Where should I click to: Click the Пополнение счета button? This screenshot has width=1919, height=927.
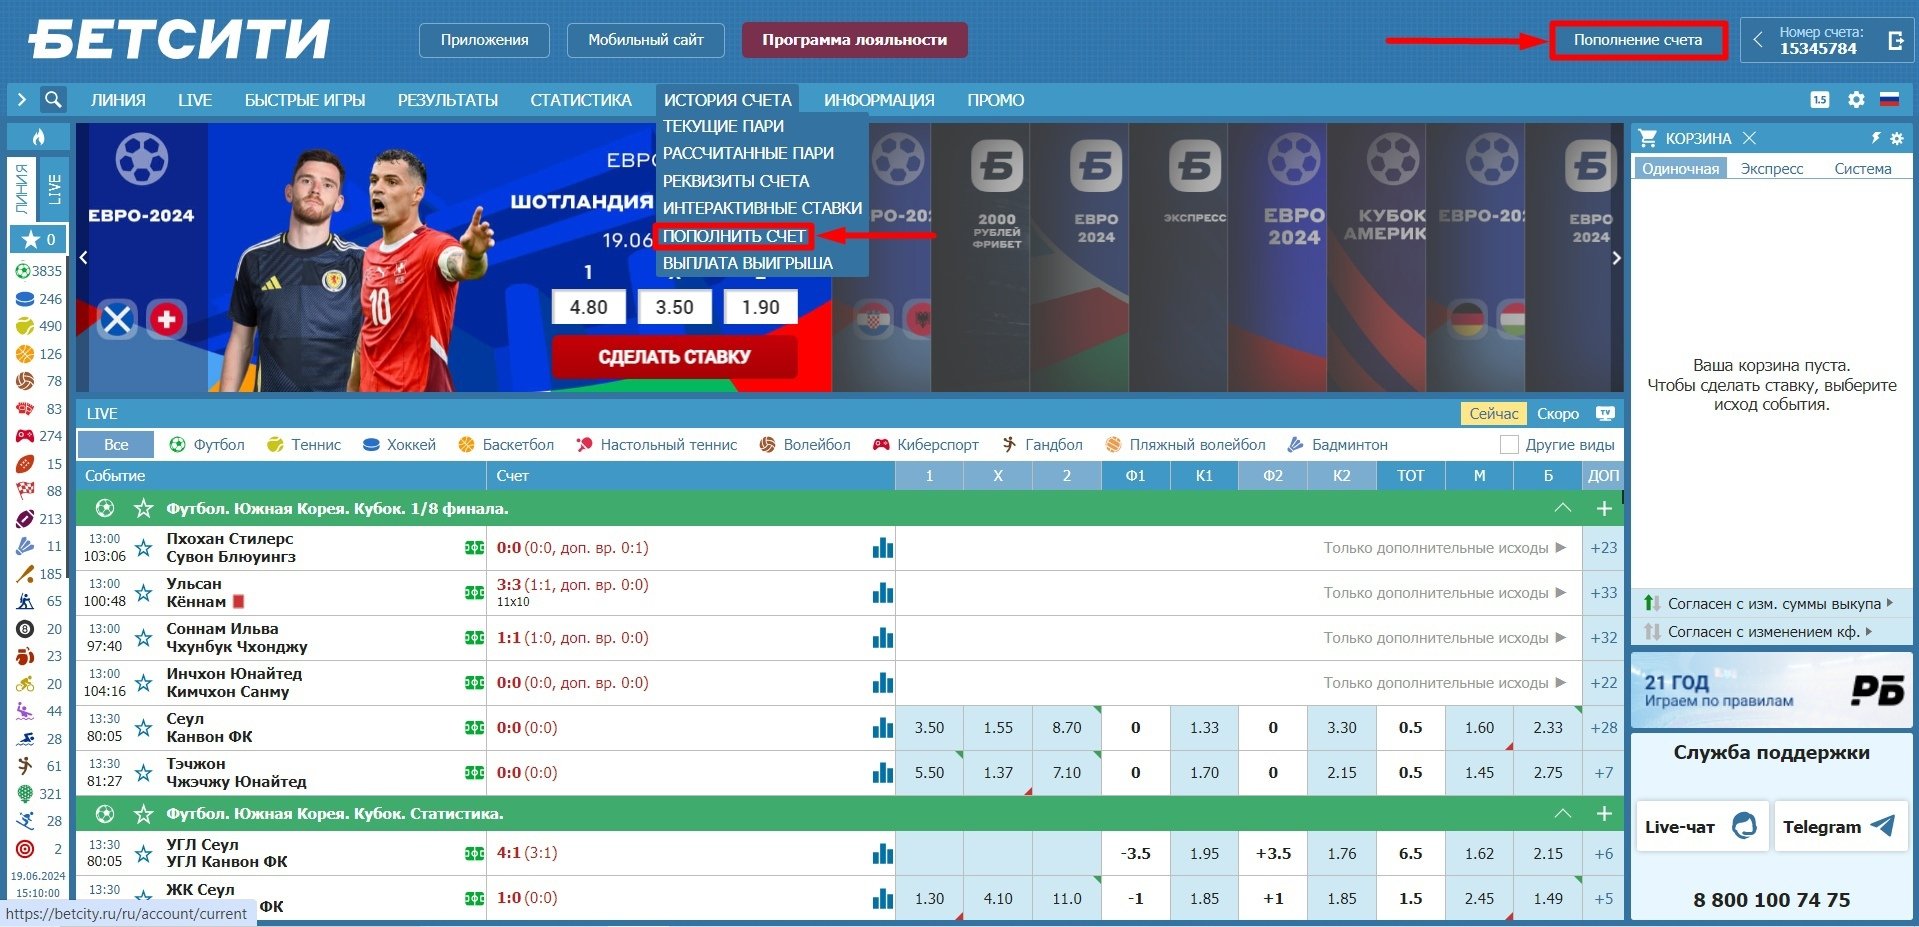point(1637,41)
